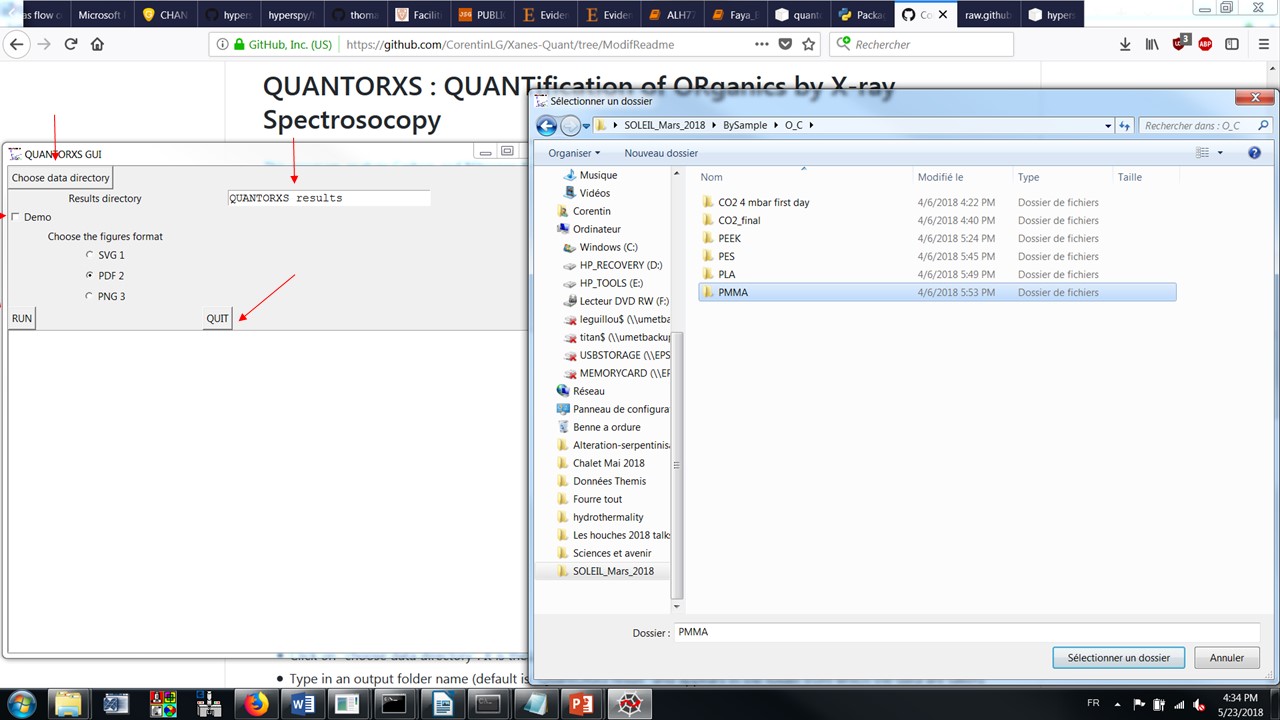The width and height of the screenshot is (1280, 720).
Task: Select the PMMA folder icon in file list
Action: [x=708, y=292]
